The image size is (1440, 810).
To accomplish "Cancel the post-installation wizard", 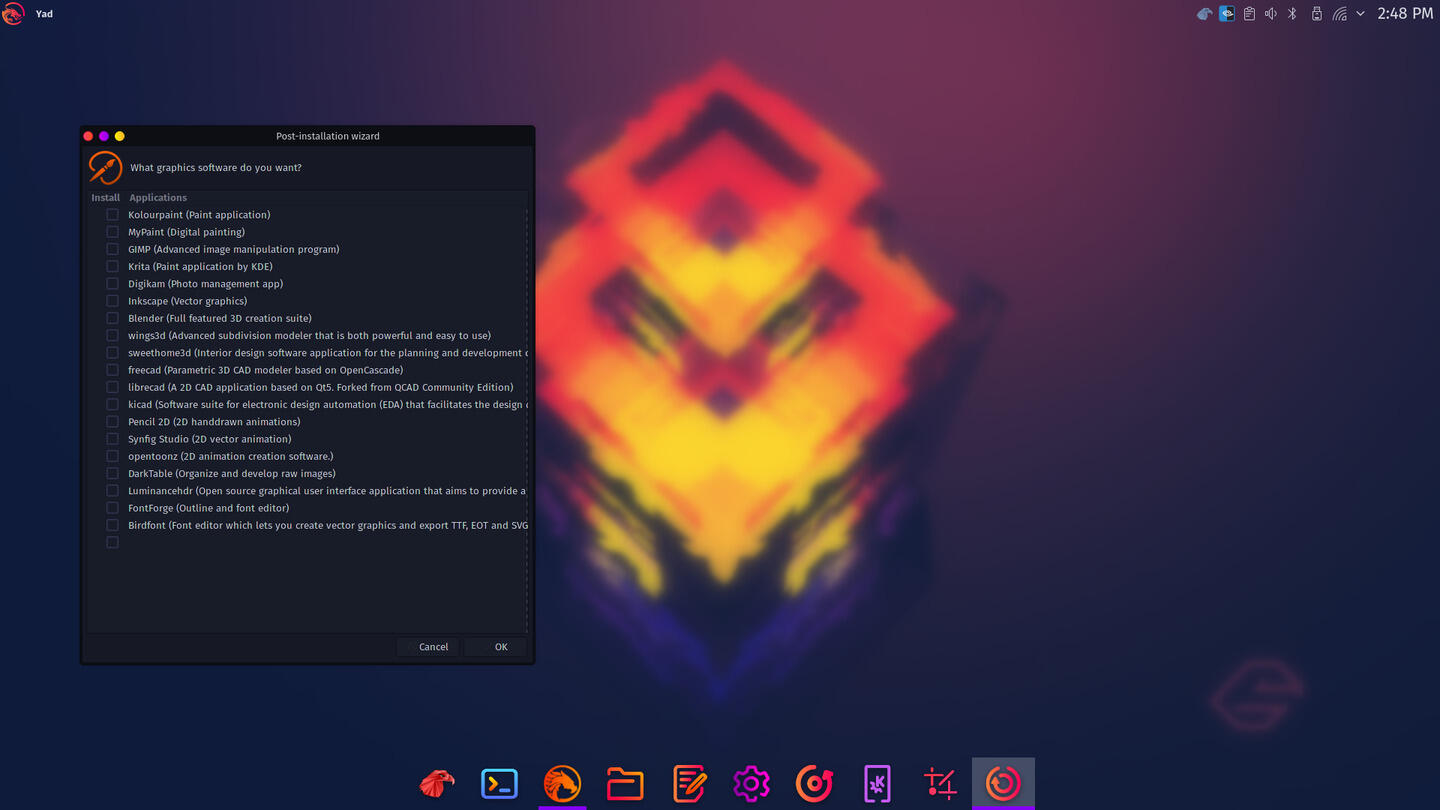I will click(x=428, y=647).
